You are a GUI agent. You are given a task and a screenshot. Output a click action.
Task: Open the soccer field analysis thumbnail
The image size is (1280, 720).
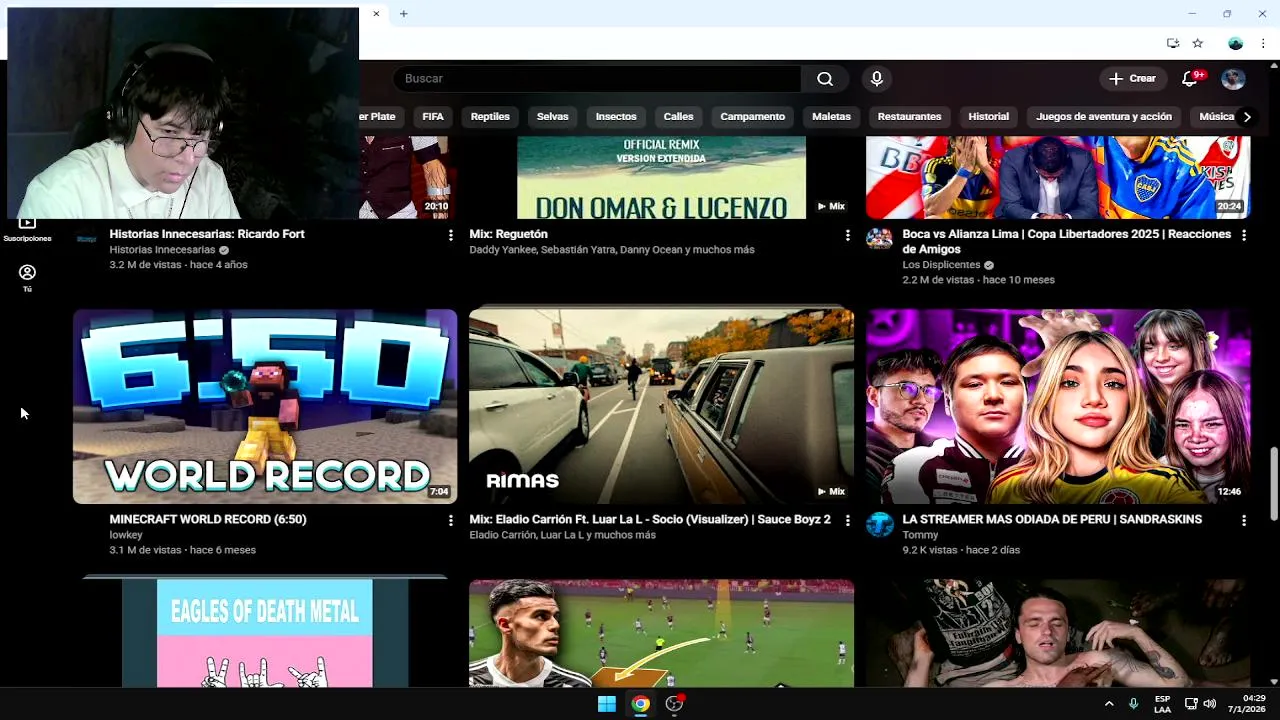661,633
